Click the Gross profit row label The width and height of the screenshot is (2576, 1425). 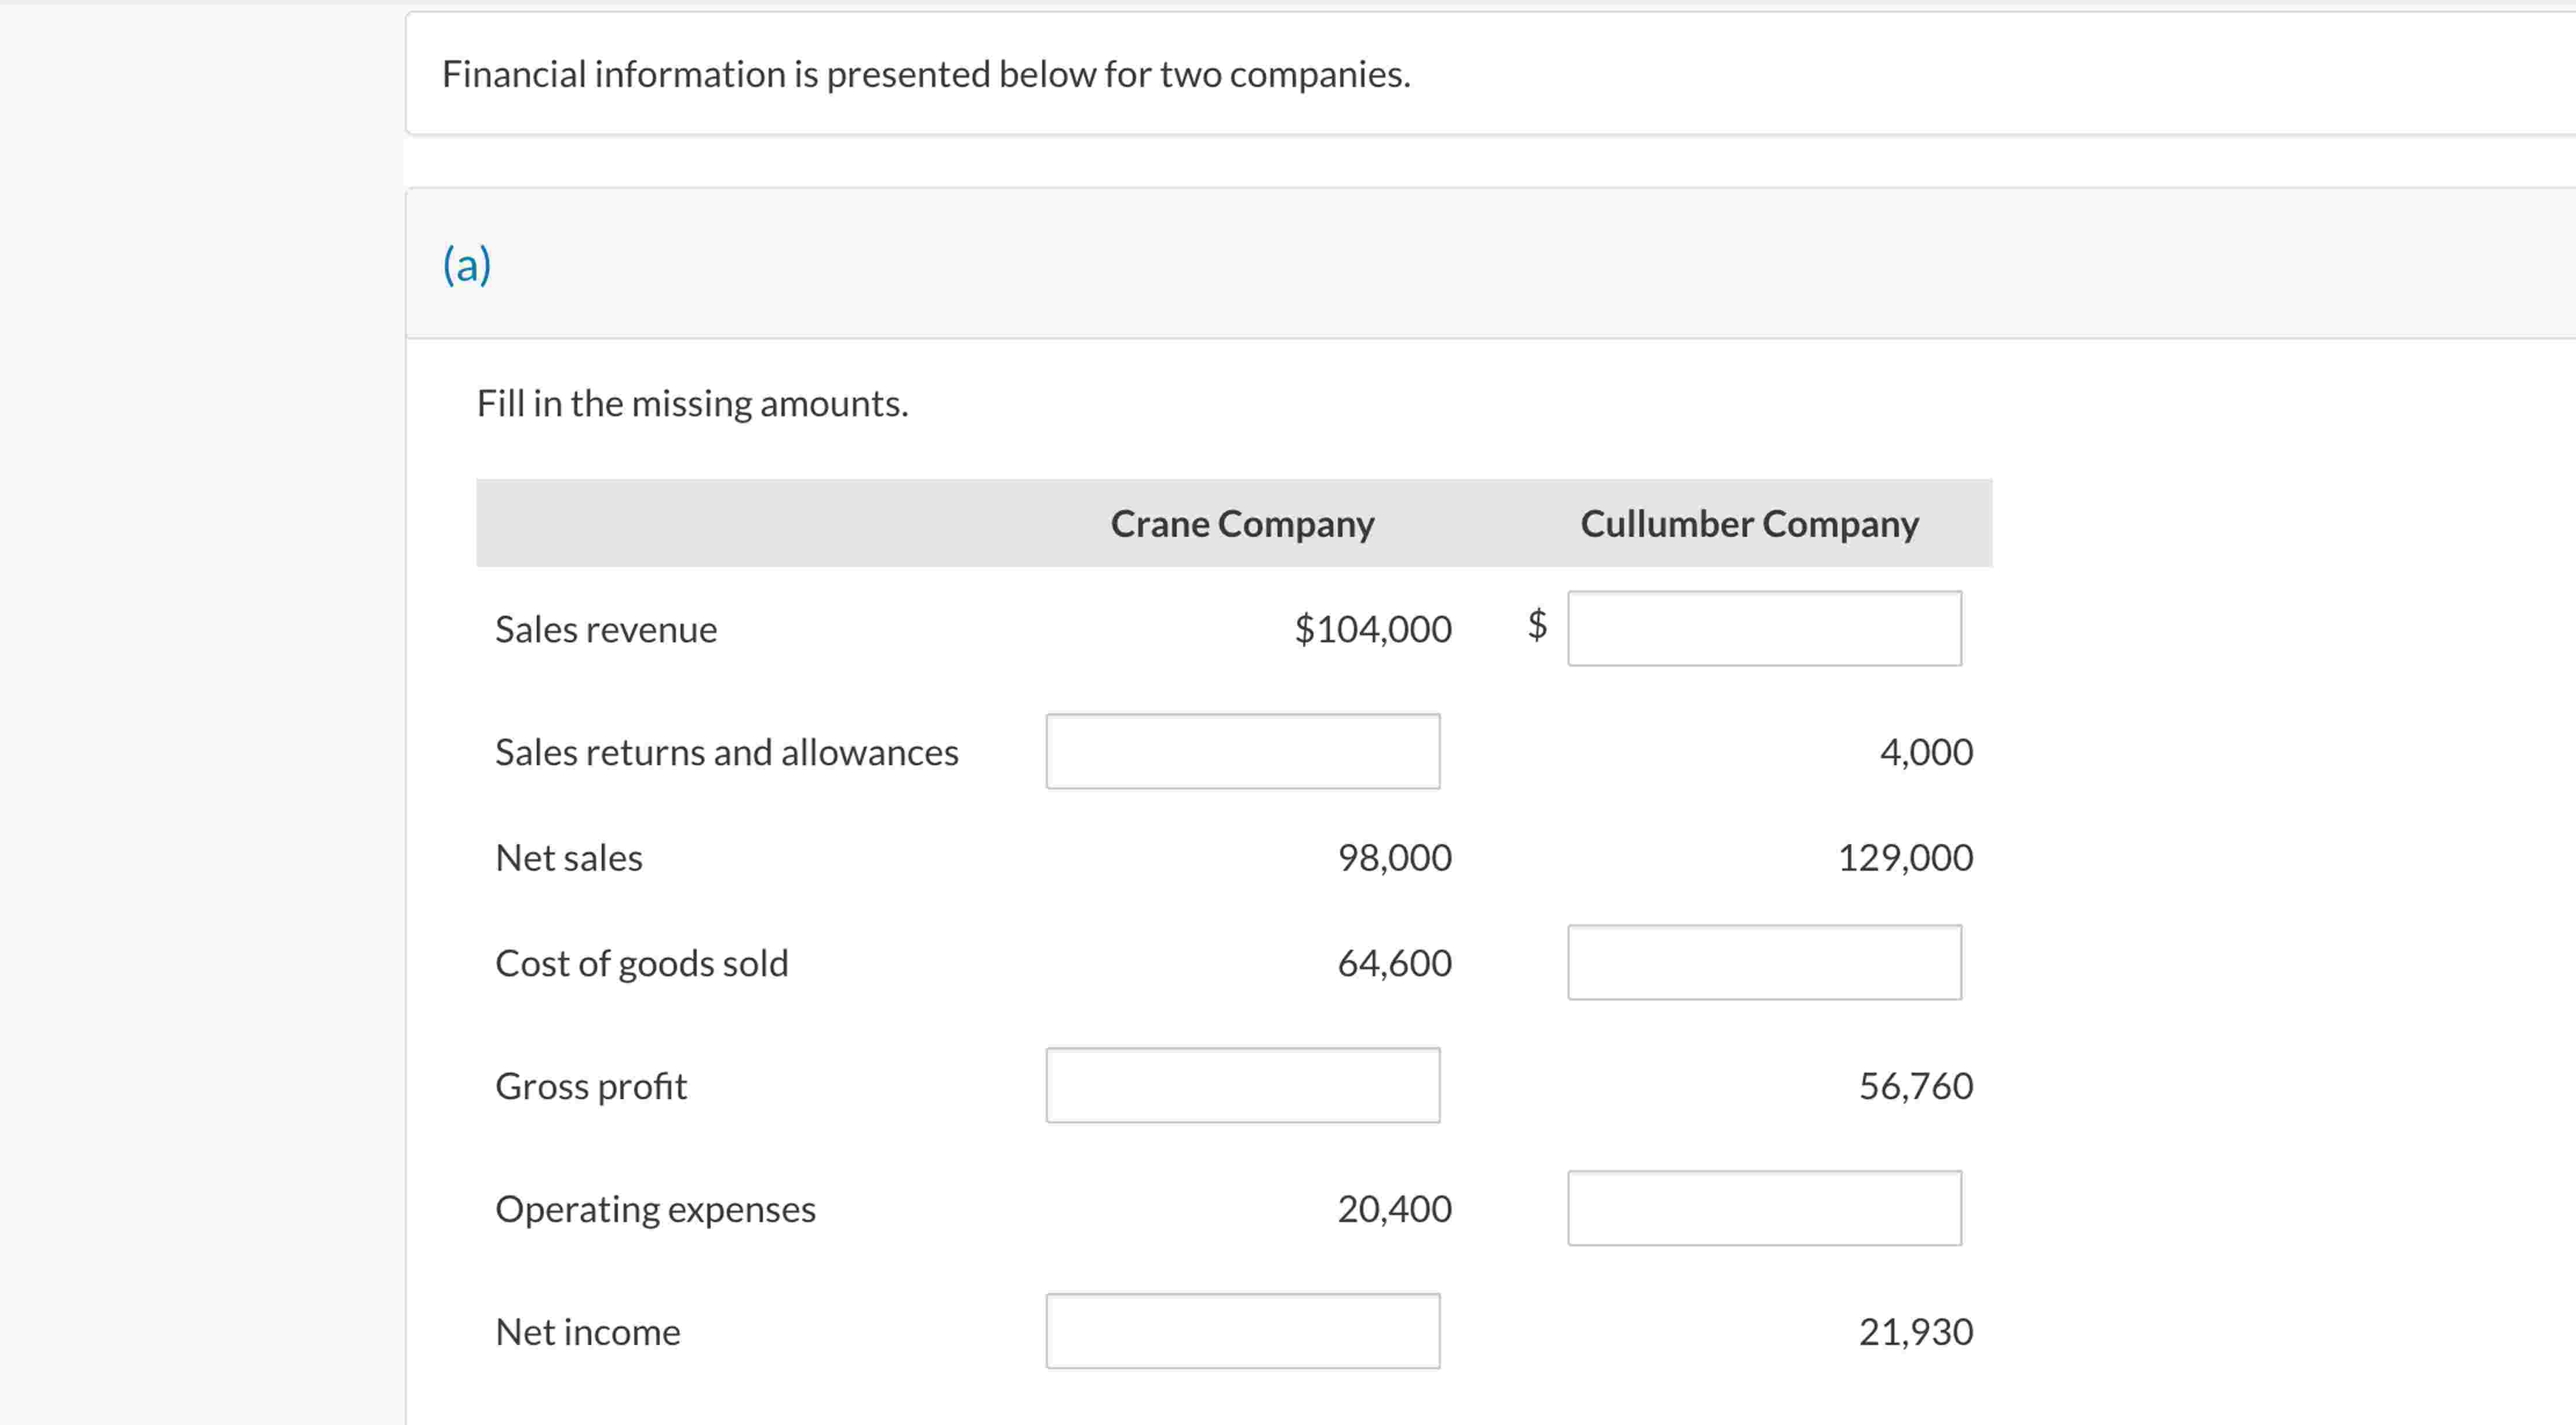(591, 1086)
